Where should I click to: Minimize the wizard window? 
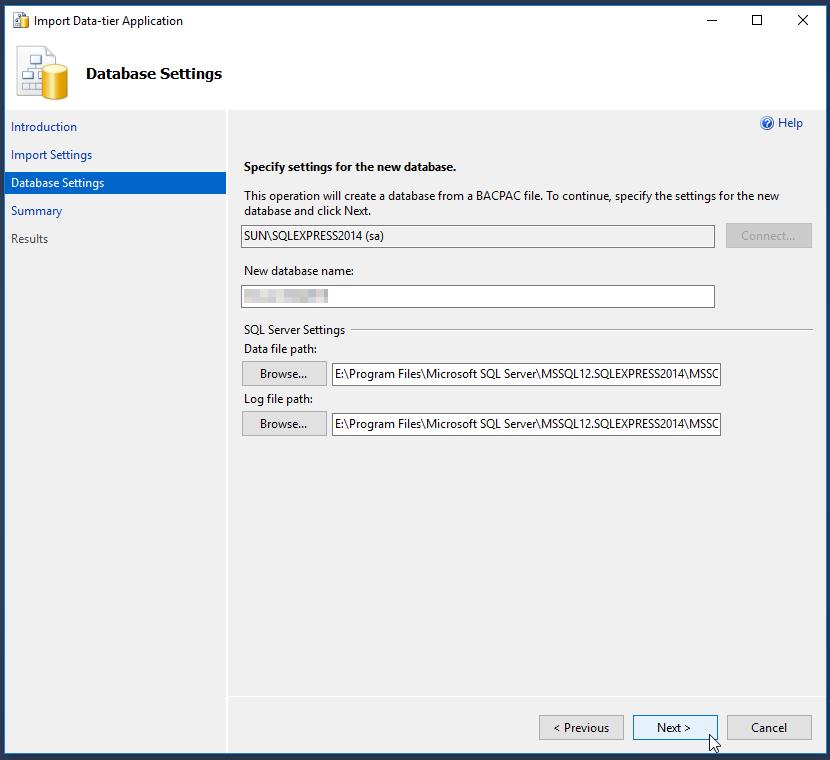pos(711,20)
